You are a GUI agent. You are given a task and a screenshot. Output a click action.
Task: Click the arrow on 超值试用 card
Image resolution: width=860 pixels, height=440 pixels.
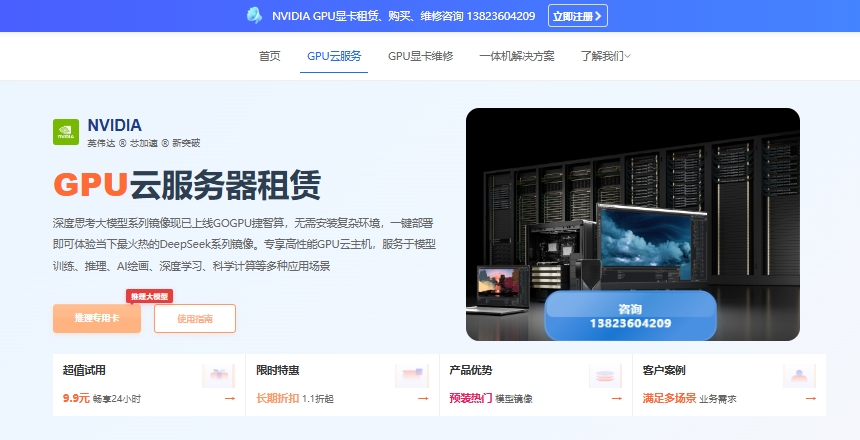coord(229,398)
